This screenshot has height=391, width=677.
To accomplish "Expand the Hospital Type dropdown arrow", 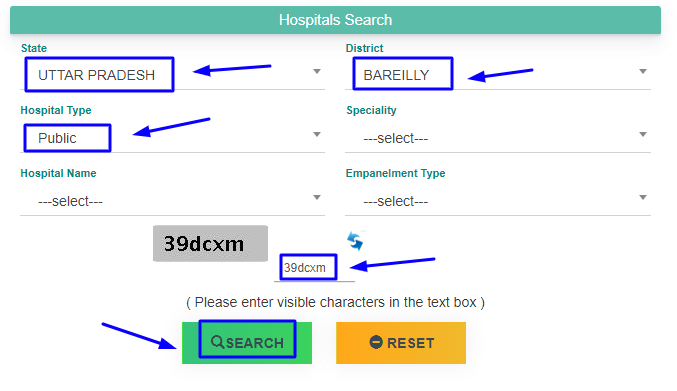I will click(317, 135).
